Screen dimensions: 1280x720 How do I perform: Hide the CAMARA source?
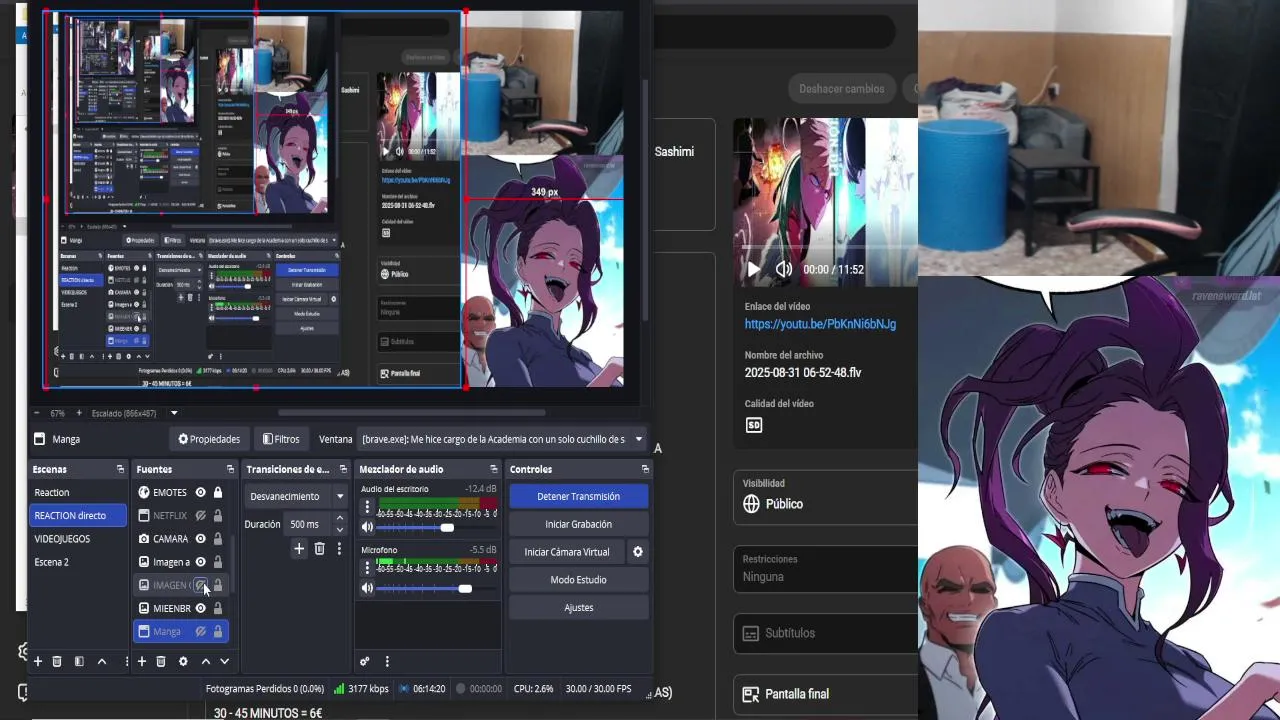point(201,538)
